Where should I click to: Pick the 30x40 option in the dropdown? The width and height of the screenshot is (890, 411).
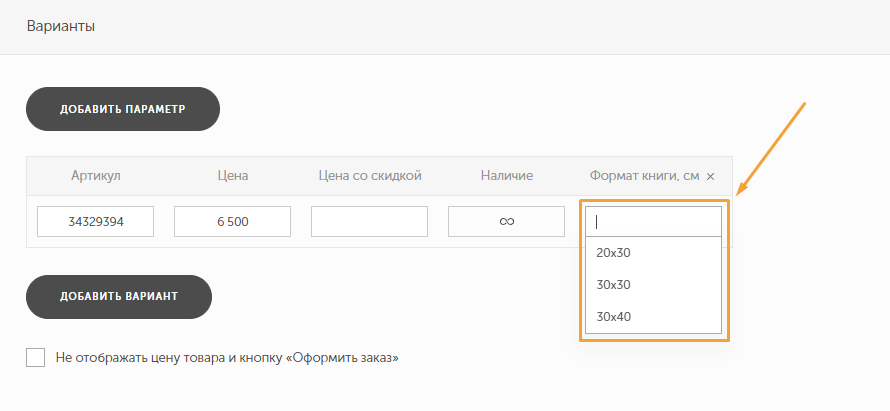[613, 317]
